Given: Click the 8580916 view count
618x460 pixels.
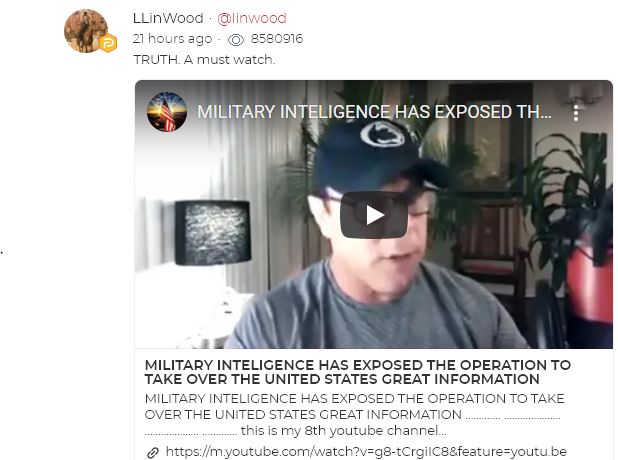Looking at the screenshot, I should coord(277,39).
